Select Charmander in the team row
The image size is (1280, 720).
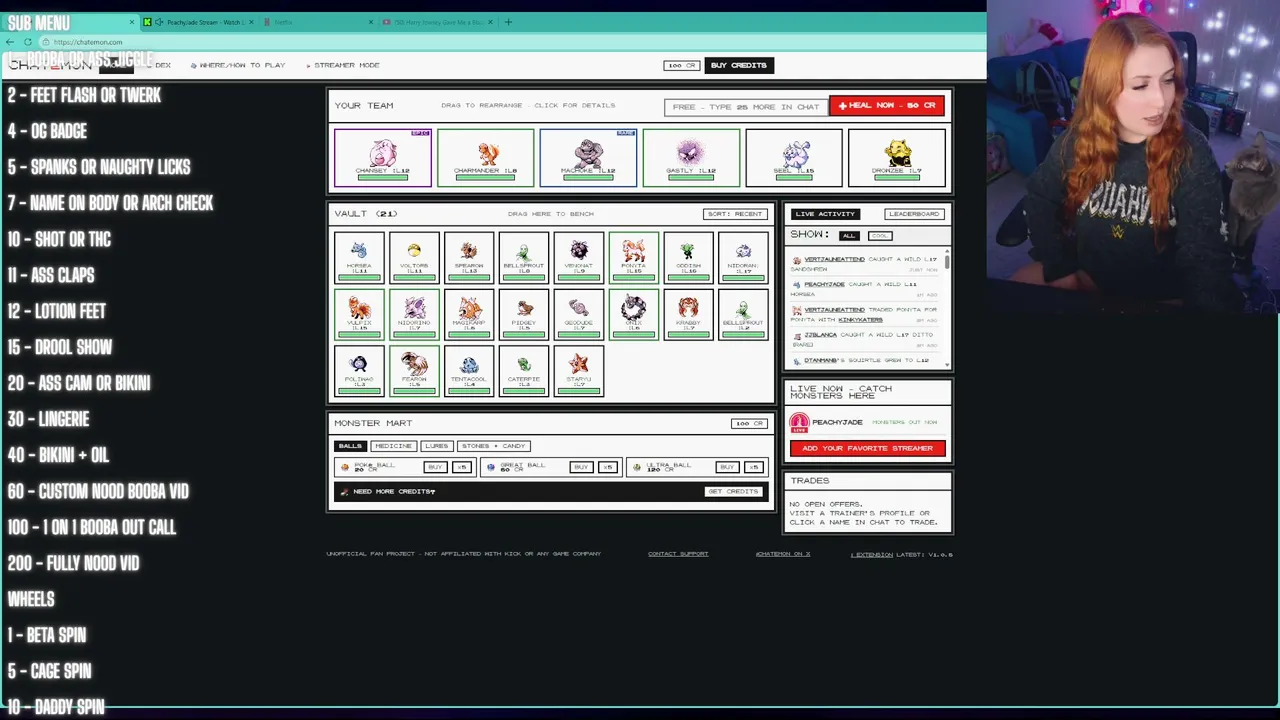[486, 158]
